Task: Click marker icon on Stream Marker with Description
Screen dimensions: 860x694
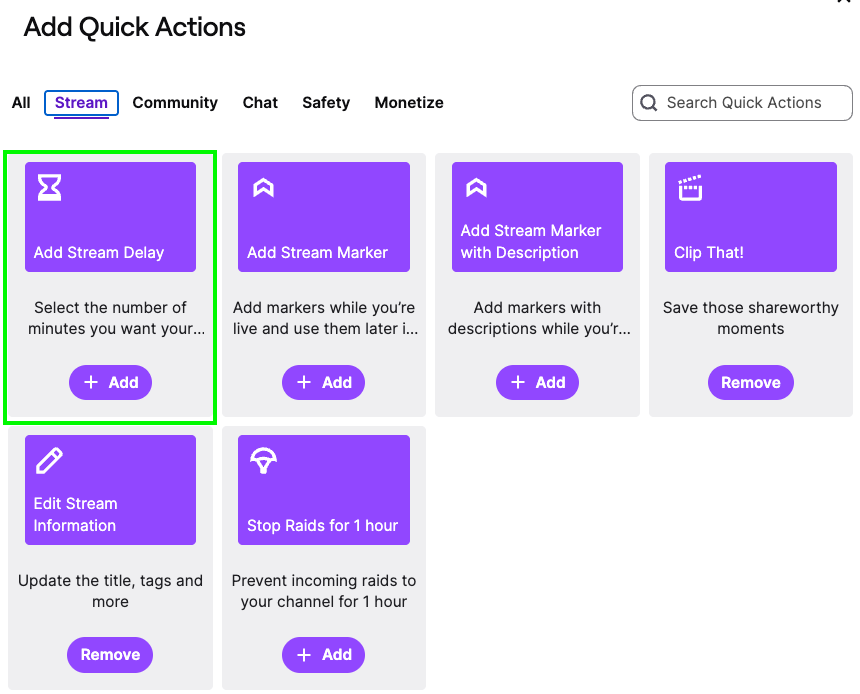Action: point(476,187)
